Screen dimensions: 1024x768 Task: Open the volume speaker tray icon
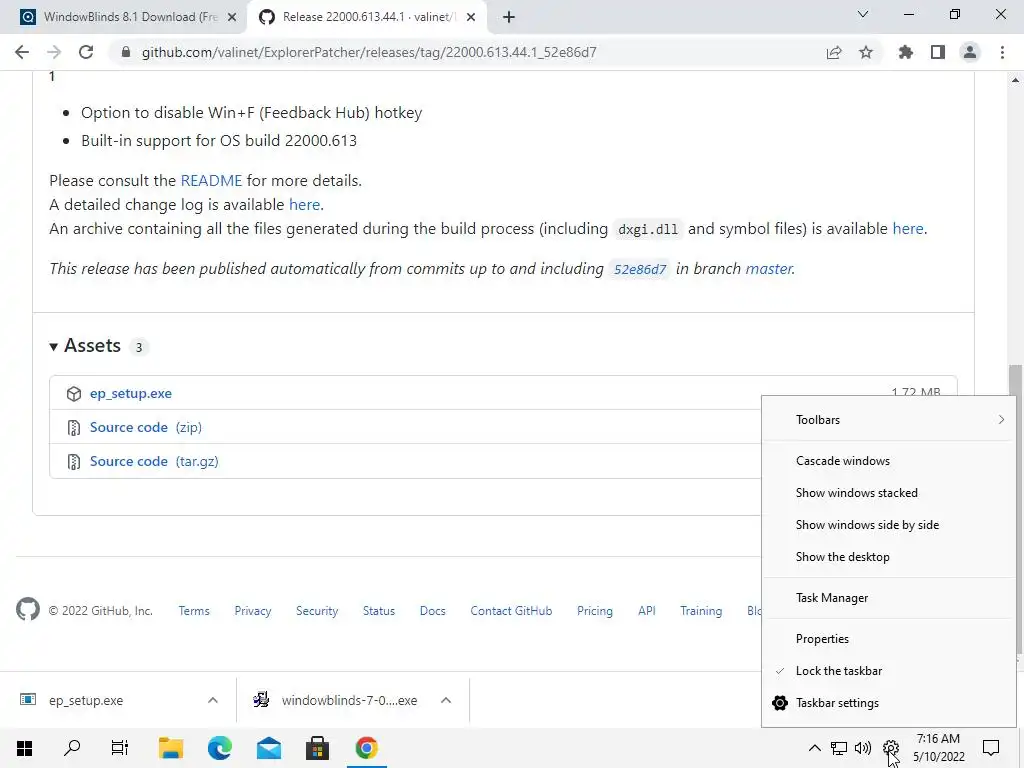[x=863, y=748]
